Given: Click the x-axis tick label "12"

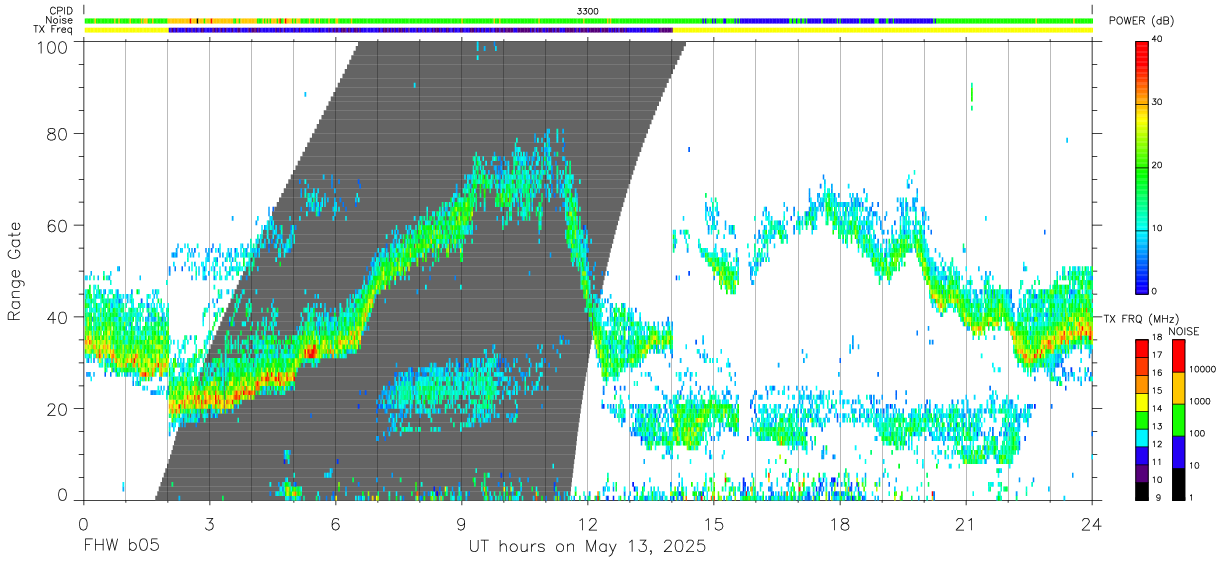Looking at the screenshot, I should 588,524.
